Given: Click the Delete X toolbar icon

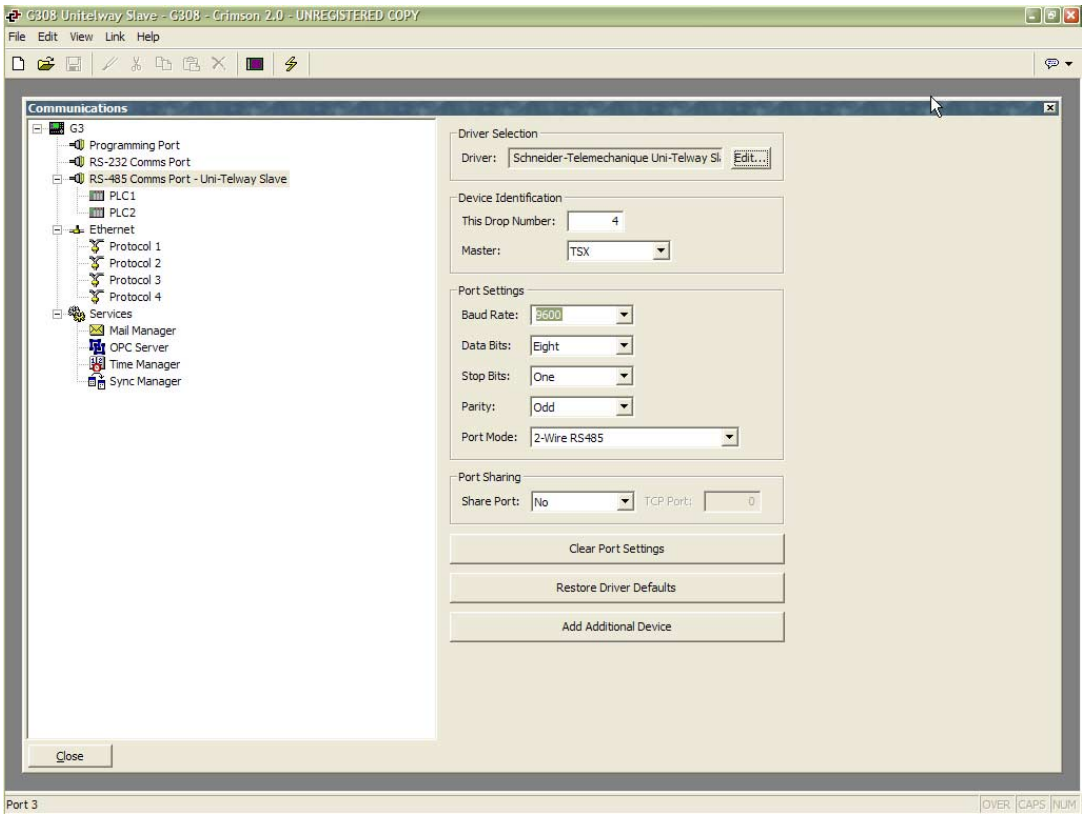Looking at the screenshot, I should (219, 64).
